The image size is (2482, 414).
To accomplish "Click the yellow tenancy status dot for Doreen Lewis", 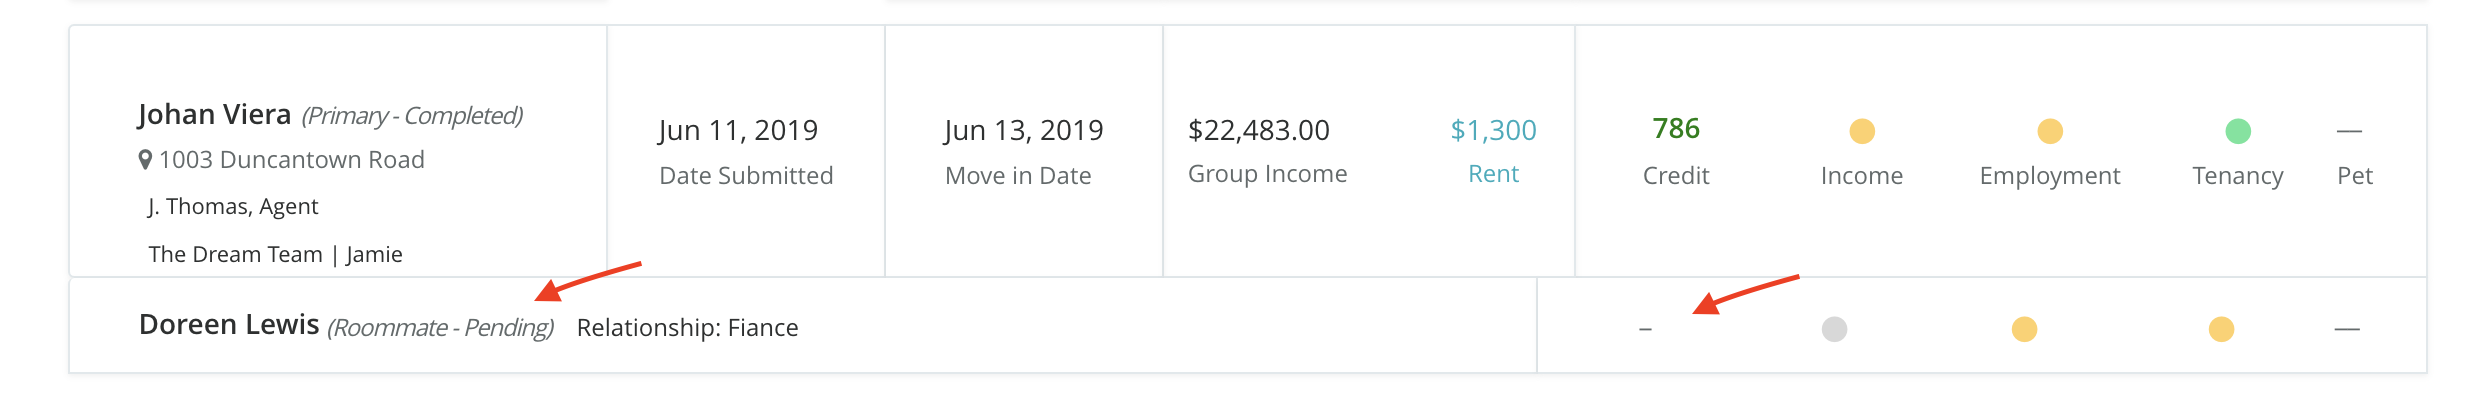I will click(2221, 329).
